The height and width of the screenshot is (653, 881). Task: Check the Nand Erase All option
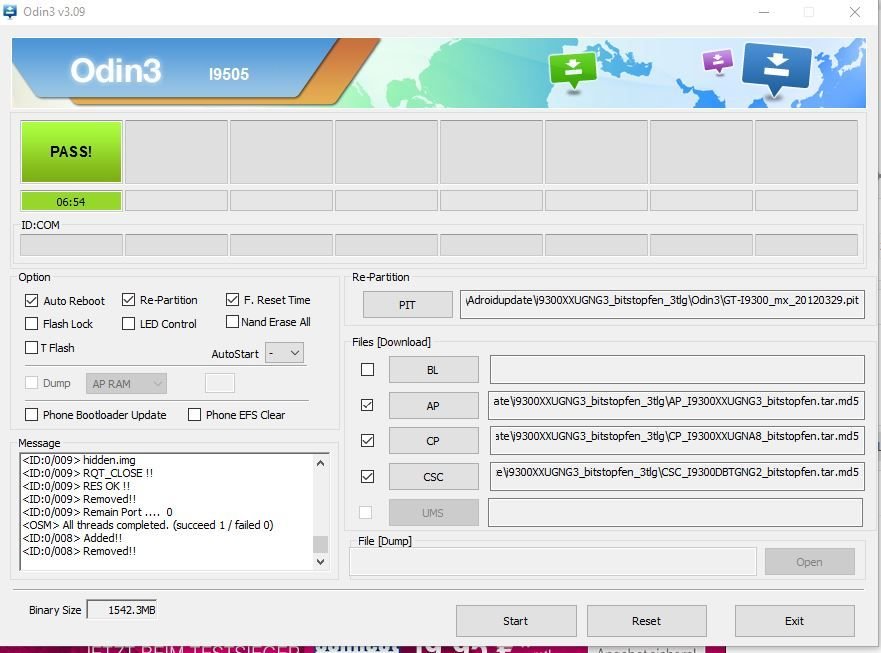(x=232, y=322)
